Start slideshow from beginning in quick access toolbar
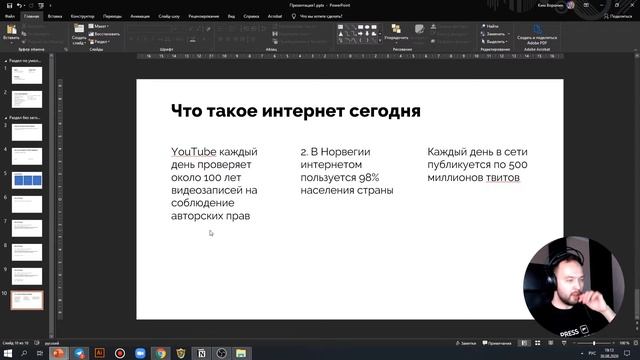Viewport: 640px width, 360px height. pos(41,6)
